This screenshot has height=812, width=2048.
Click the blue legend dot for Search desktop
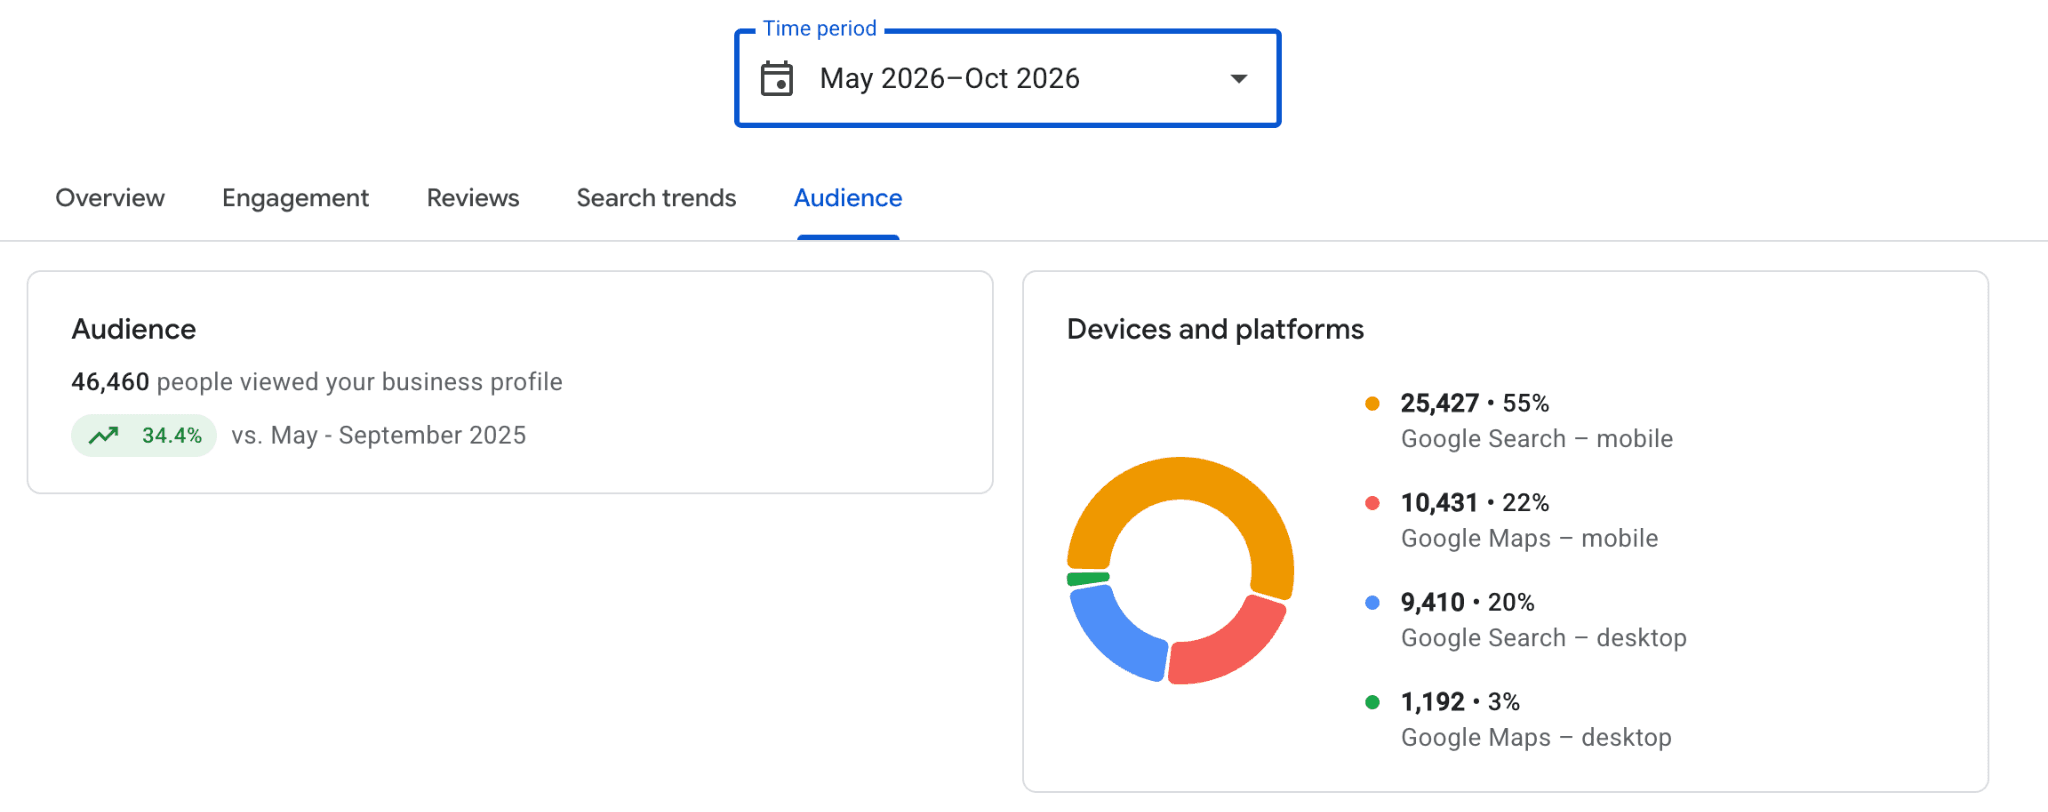pos(1373,602)
